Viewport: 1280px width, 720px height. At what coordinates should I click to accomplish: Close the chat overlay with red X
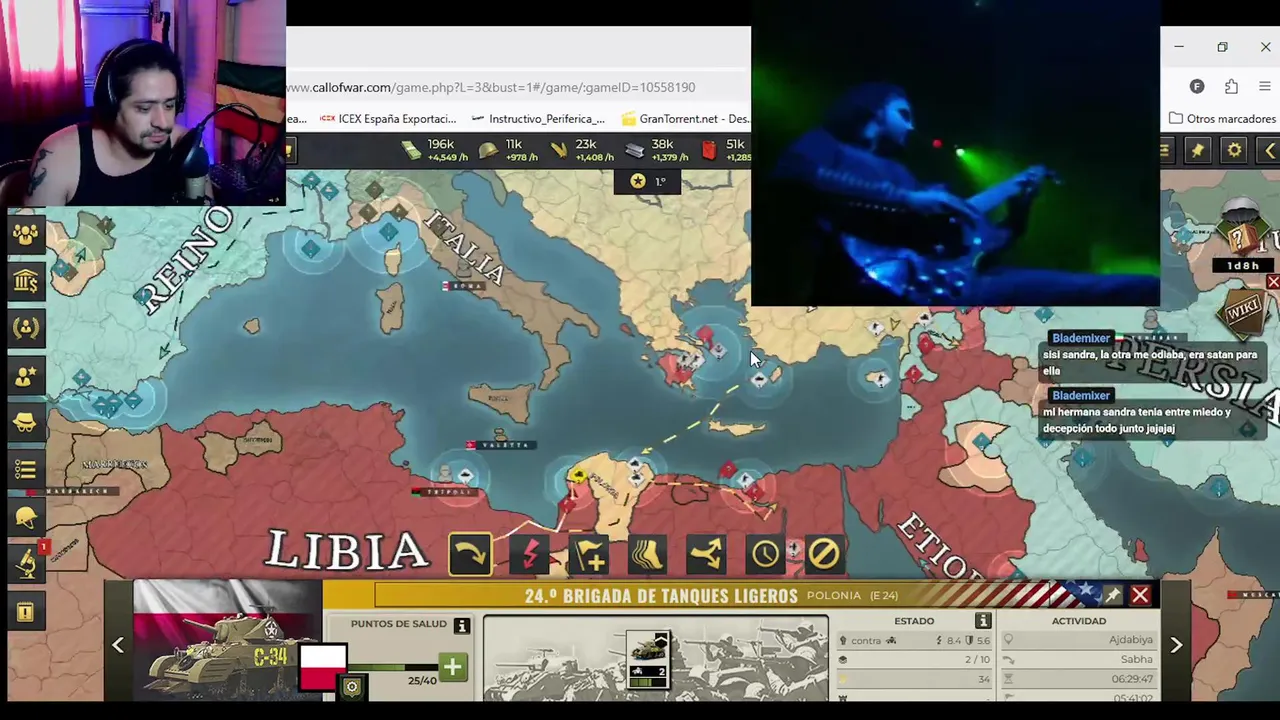tap(1273, 283)
